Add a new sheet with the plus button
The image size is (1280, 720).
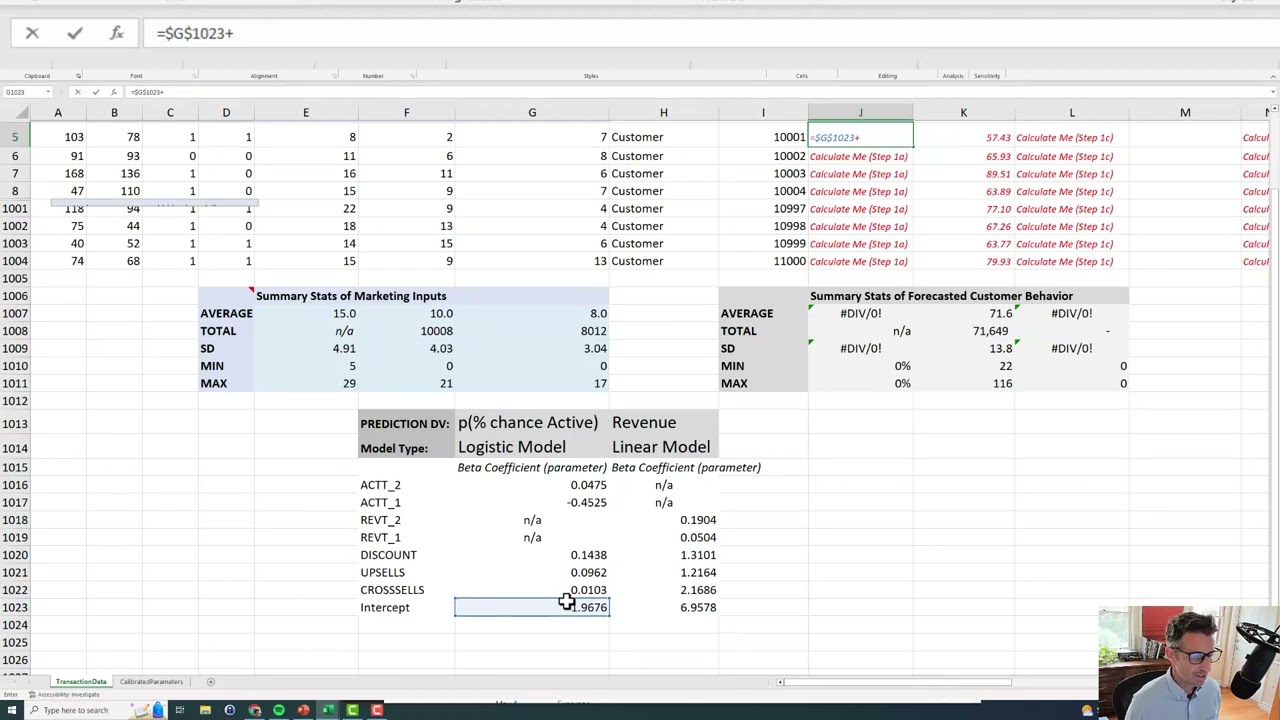[210, 682]
